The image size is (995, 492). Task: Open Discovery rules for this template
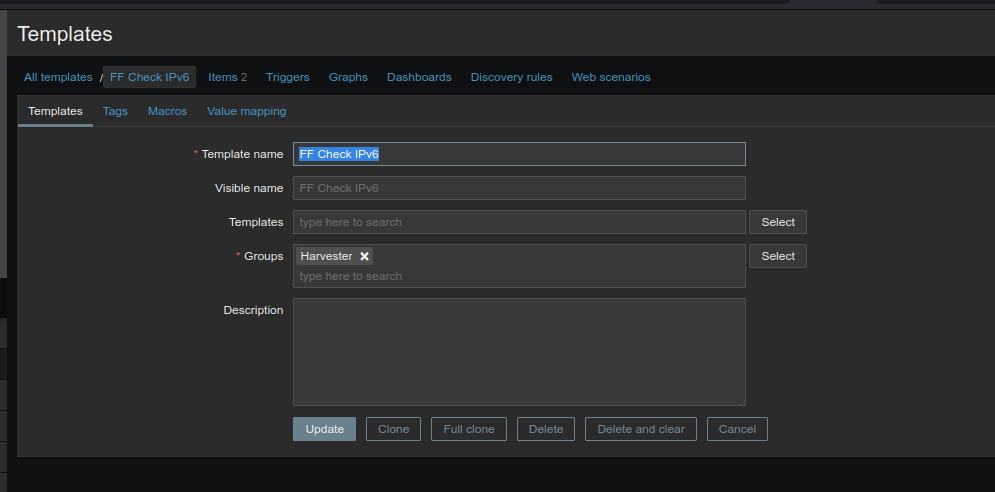[511, 77]
